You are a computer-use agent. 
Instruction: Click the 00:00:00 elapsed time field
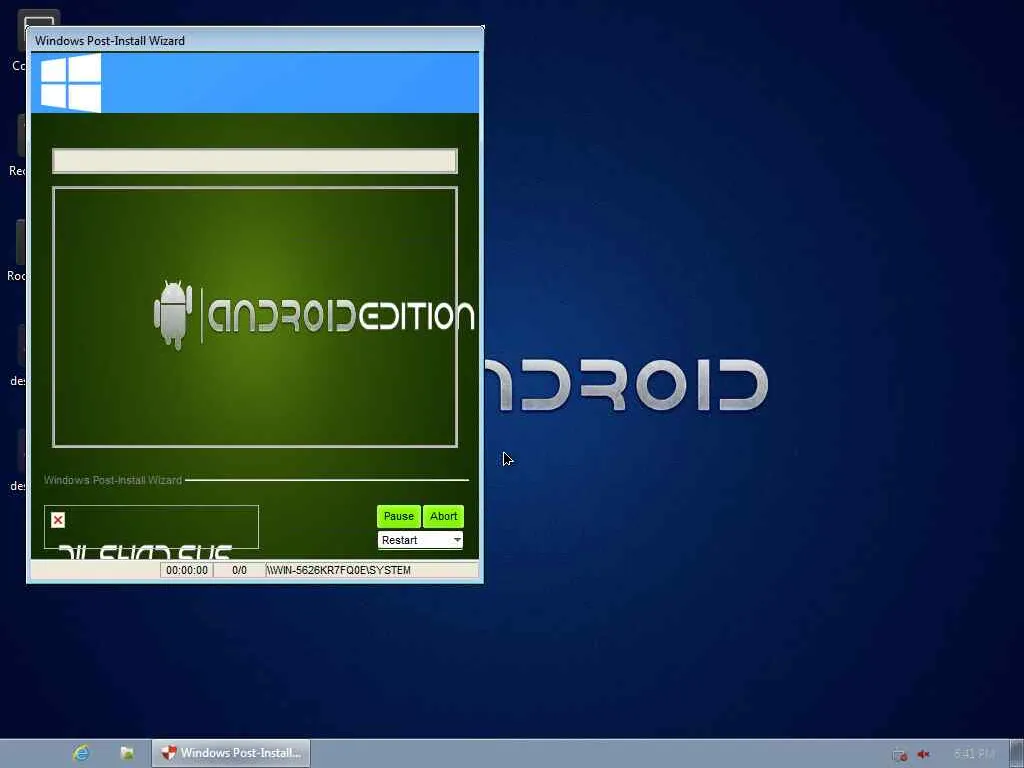pyautogui.click(x=187, y=570)
